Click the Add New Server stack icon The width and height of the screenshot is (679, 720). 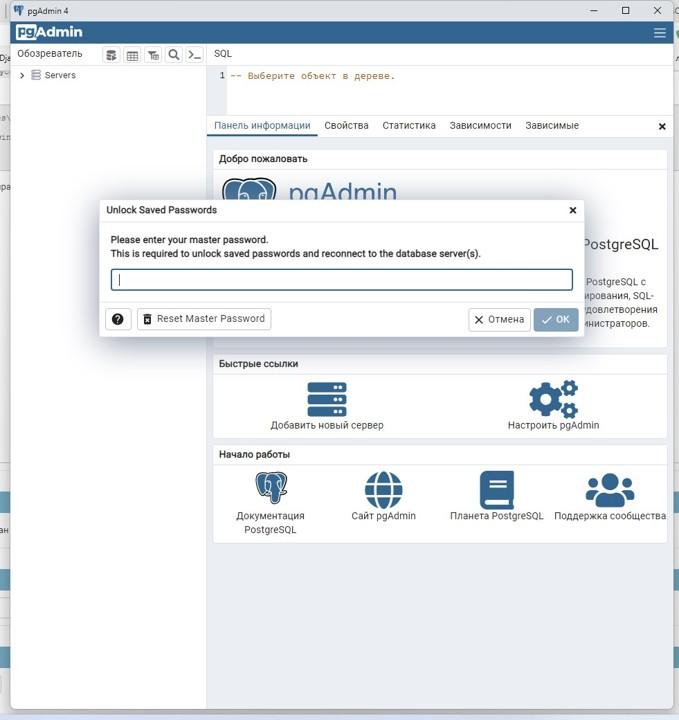327,399
